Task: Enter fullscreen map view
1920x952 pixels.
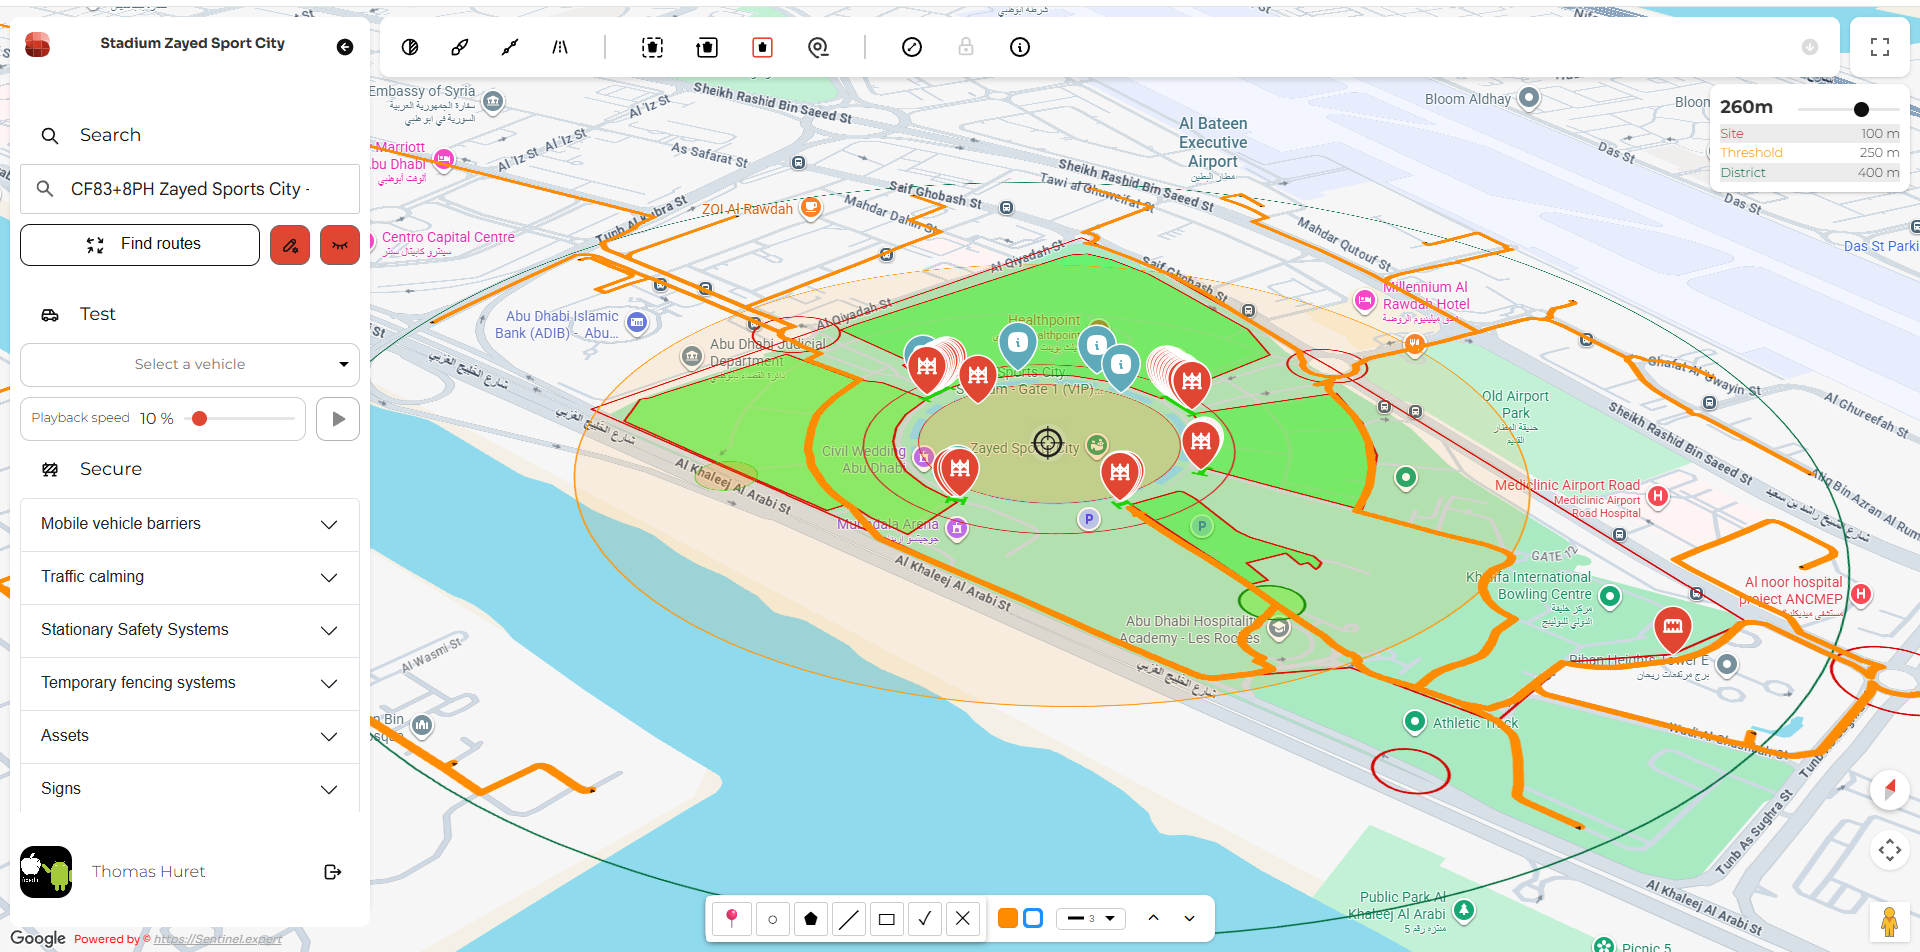Action: coord(1880,47)
